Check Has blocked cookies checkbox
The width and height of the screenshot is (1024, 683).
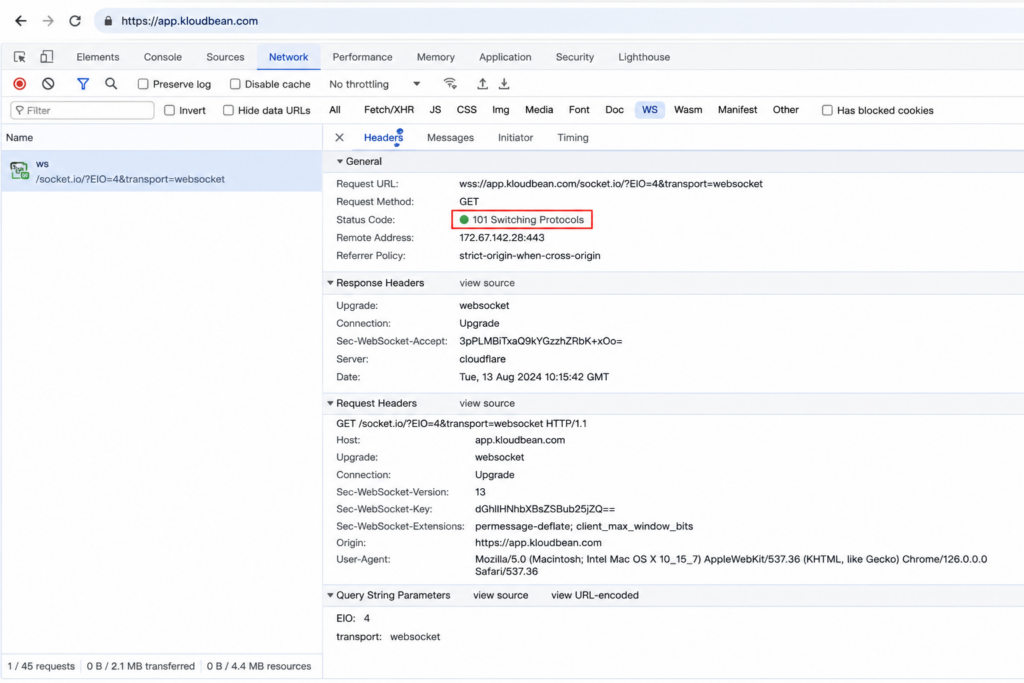coord(827,110)
